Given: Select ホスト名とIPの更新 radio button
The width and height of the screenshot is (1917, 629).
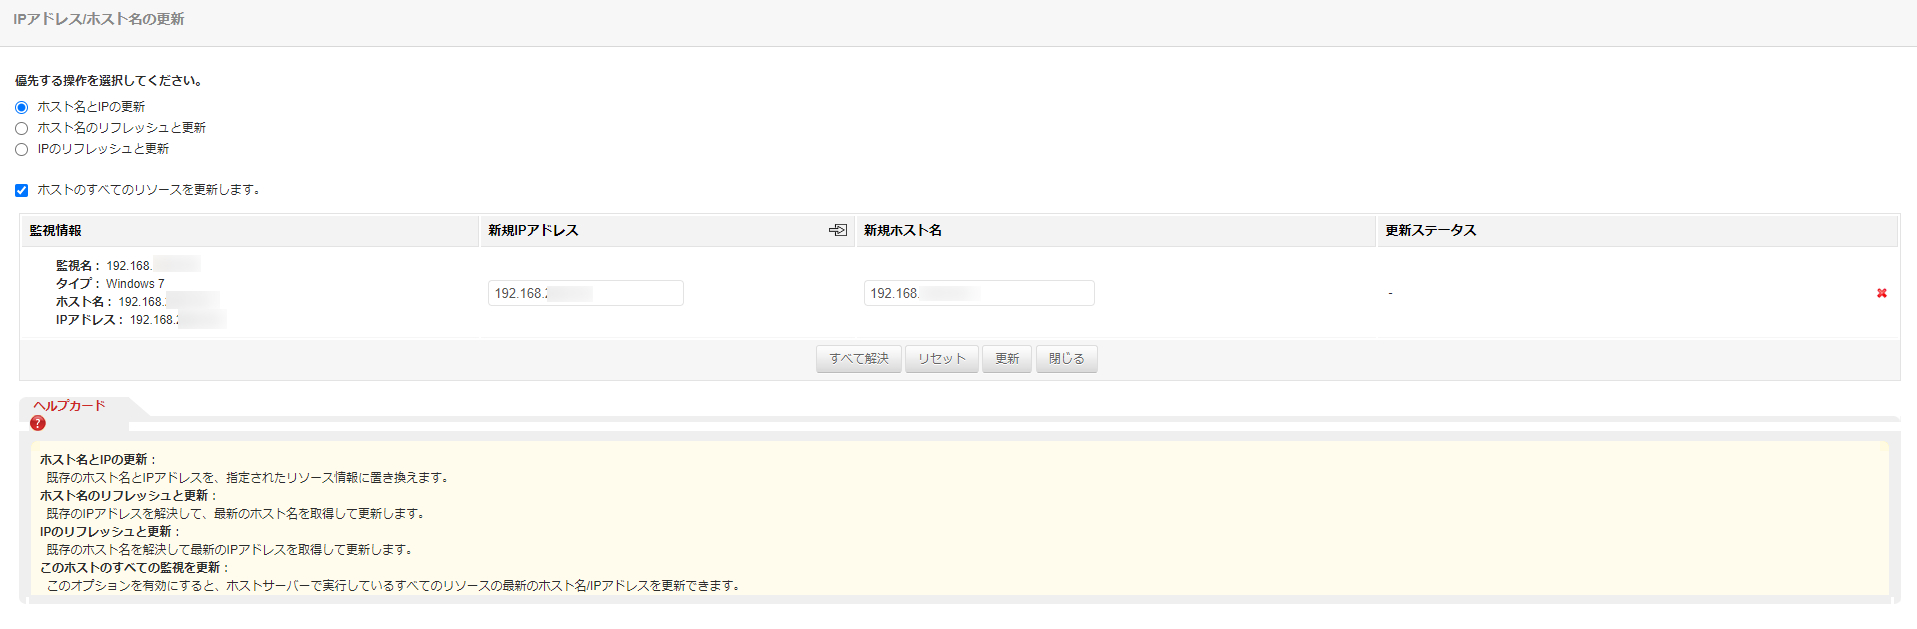Looking at the screenshot, I should click(21, 107).
